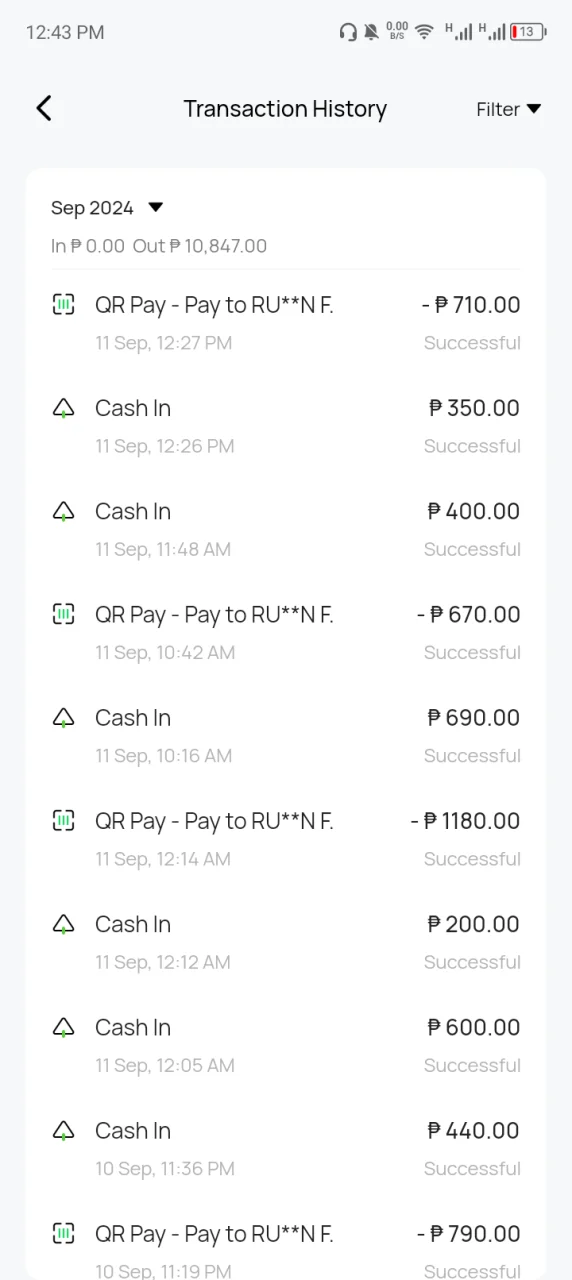Tap the Transaction History title
This screenshot has width=572, height=1280.
pos(285,109)
